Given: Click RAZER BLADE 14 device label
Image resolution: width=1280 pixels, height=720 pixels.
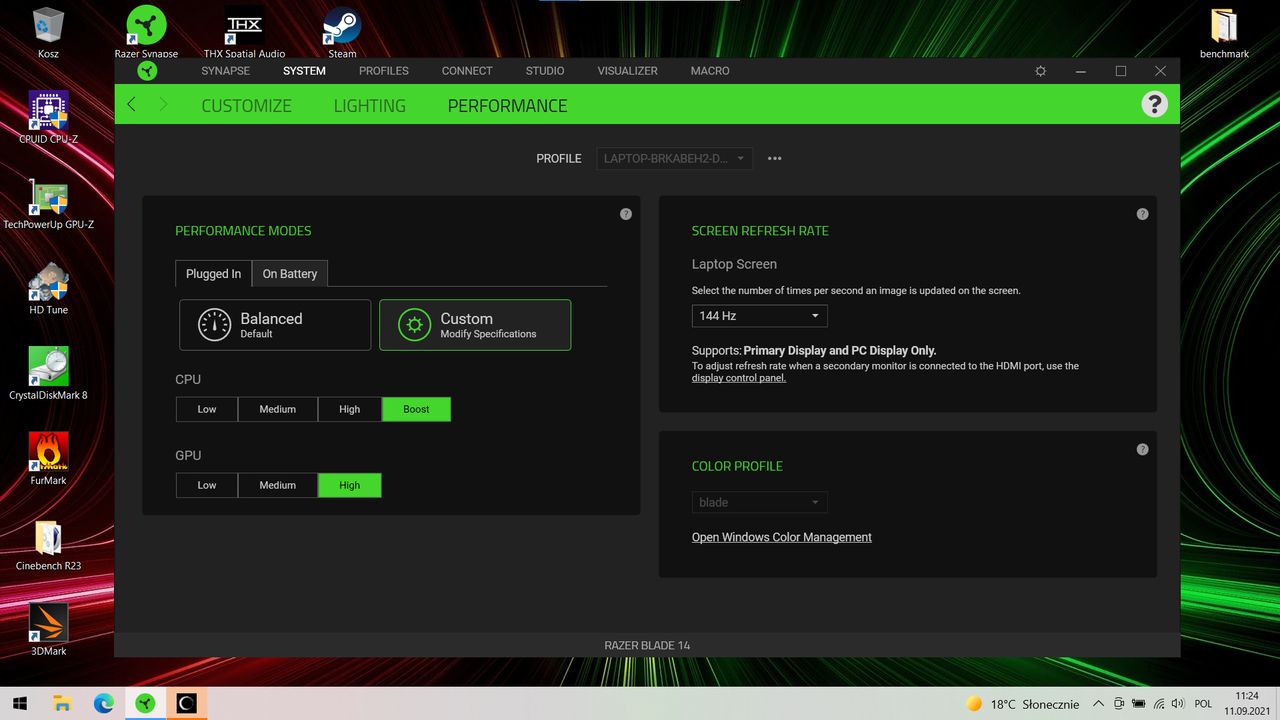Looking at the screenshot, I should [x=647, y=645].
